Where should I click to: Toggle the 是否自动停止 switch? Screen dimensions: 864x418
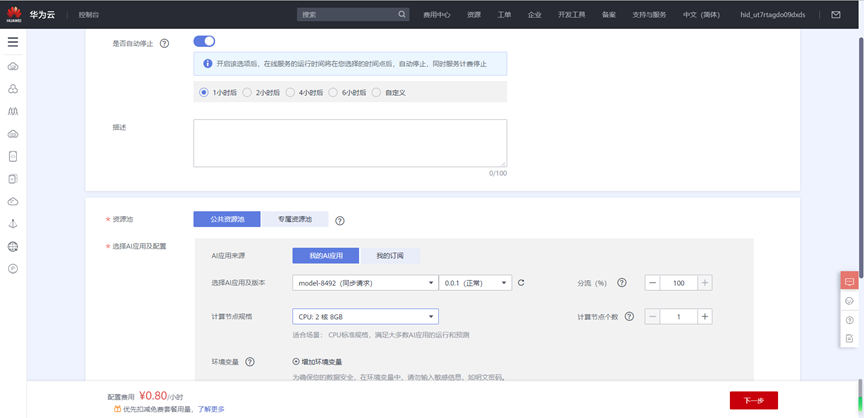click(204, 41)
